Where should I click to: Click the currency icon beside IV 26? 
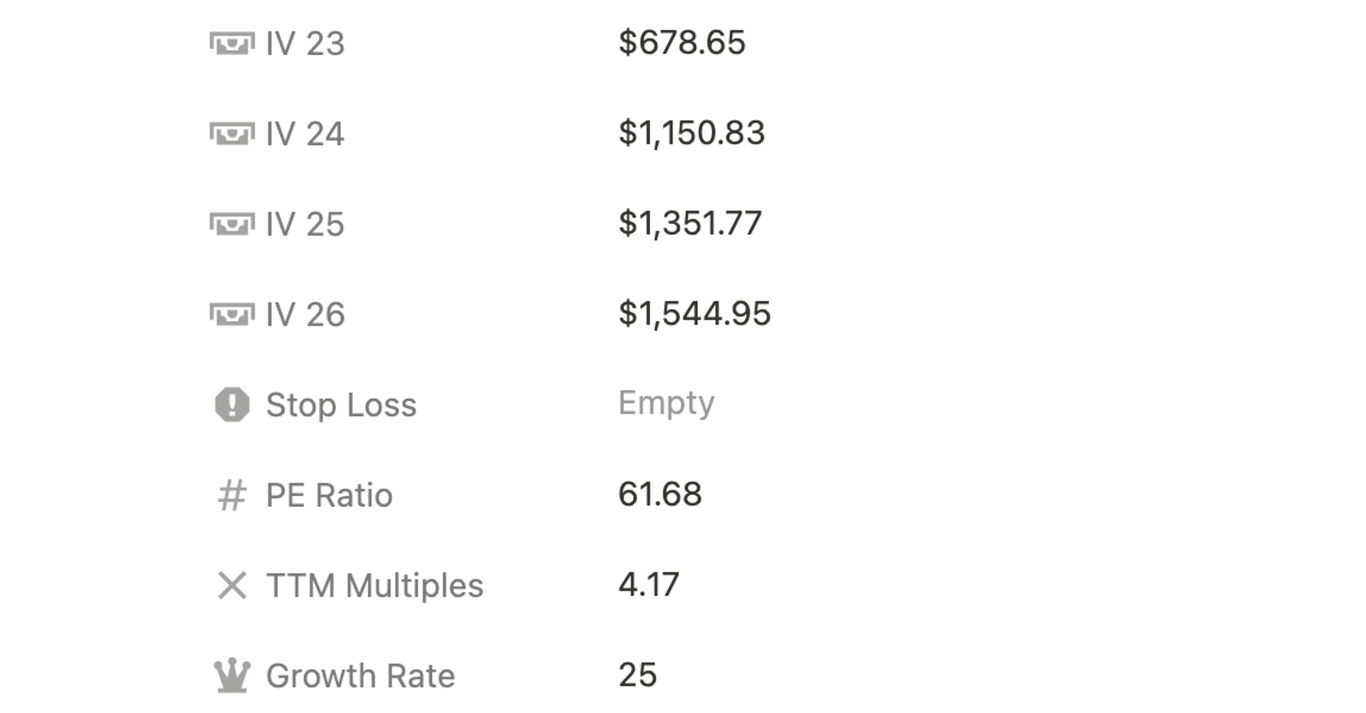[x=231, y=314]
